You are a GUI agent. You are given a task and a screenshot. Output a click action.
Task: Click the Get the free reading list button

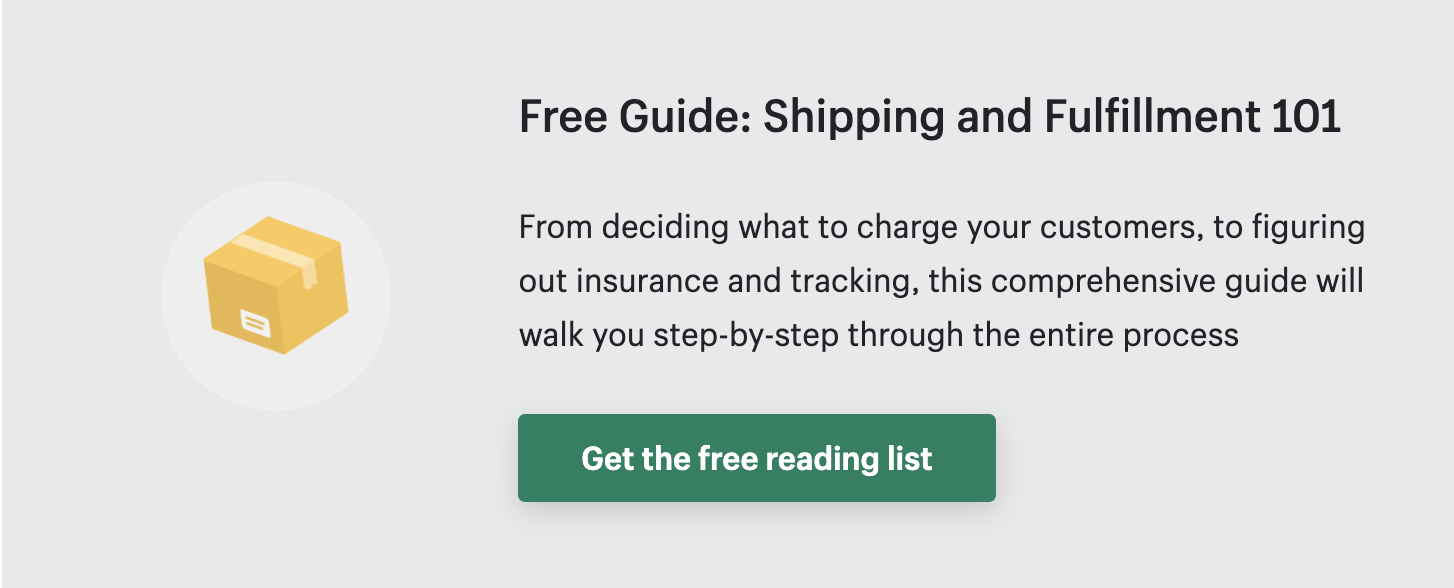point(757,458)
